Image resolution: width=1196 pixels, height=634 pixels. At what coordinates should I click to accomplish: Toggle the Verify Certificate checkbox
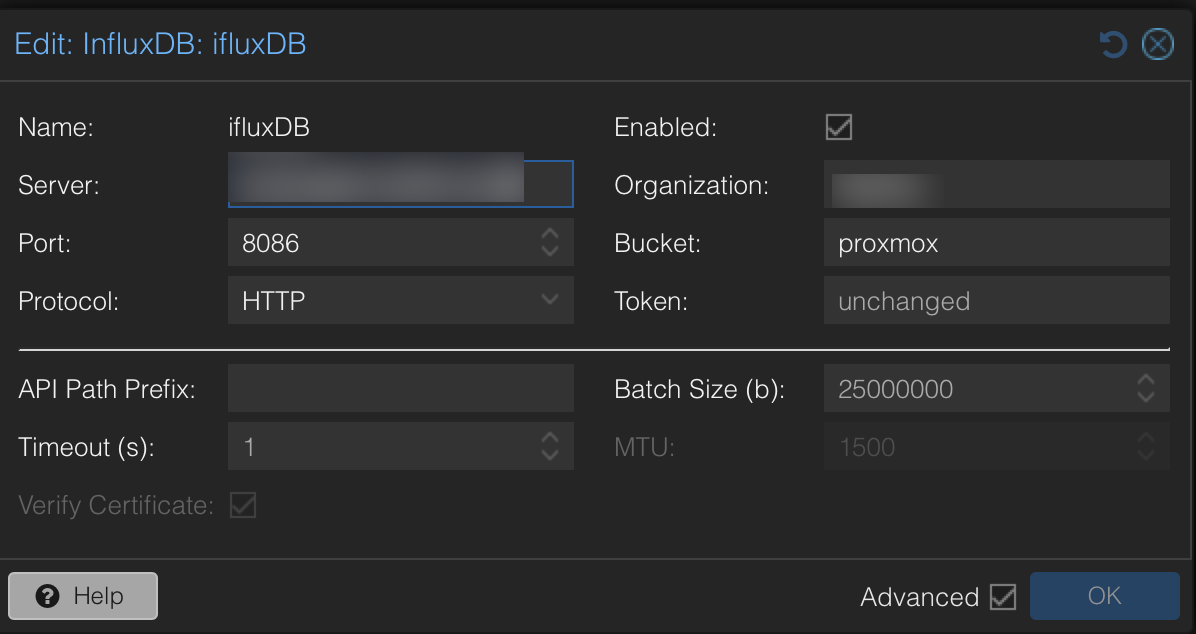click(243, 505)
